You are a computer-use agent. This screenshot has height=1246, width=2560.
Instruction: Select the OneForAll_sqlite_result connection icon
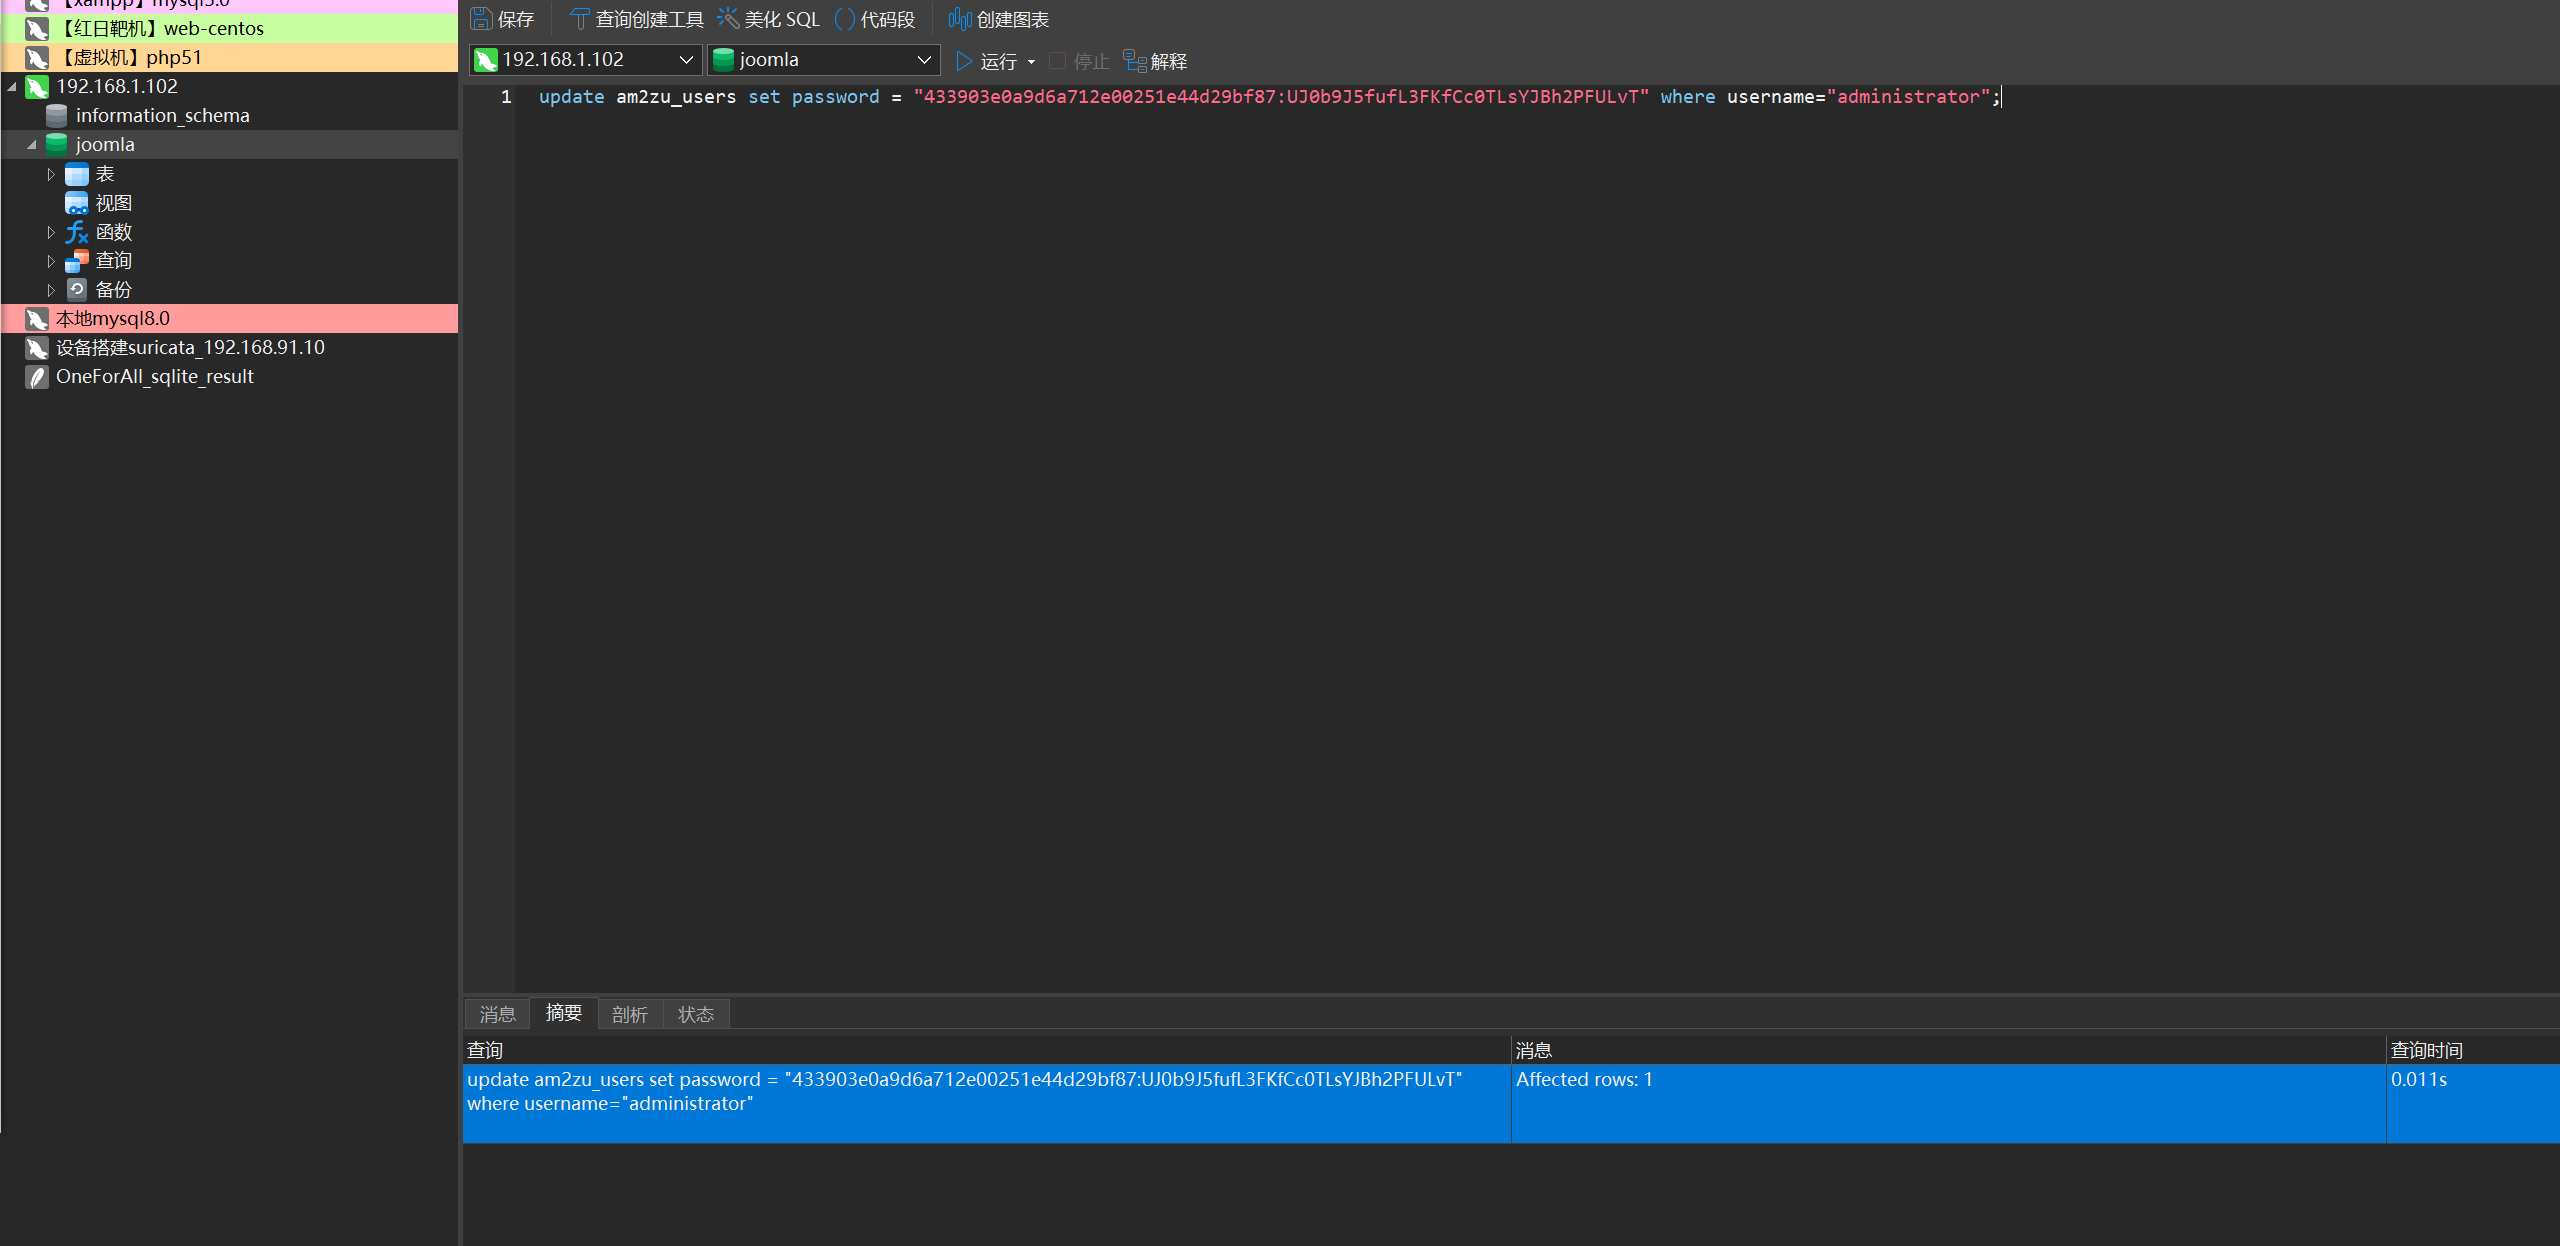pyautogui.click(x=37, y=377)
